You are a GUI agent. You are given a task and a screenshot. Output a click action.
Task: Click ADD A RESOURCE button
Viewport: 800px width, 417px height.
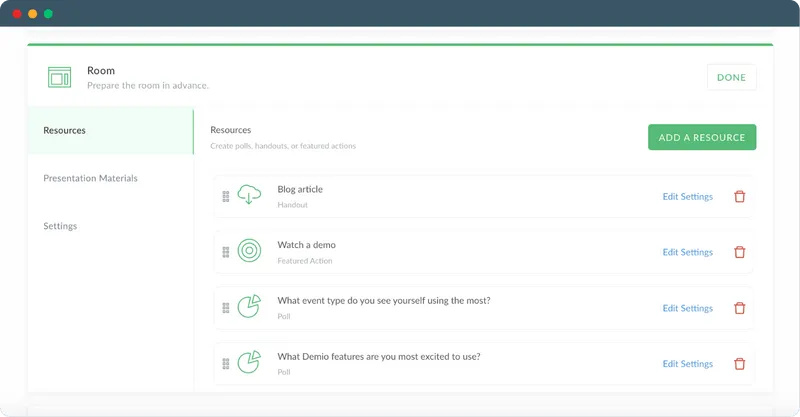[702, 137]
